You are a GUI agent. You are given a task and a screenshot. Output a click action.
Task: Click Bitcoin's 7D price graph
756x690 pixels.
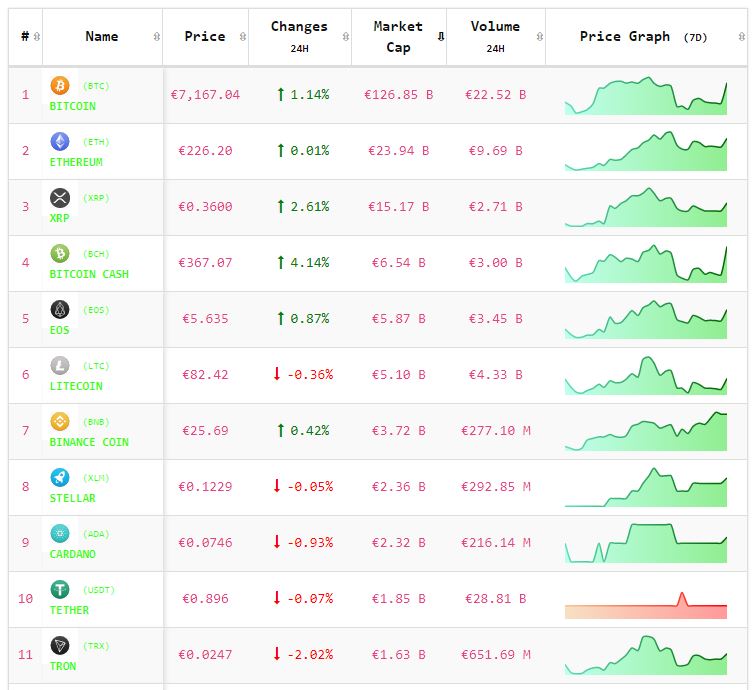646,96
